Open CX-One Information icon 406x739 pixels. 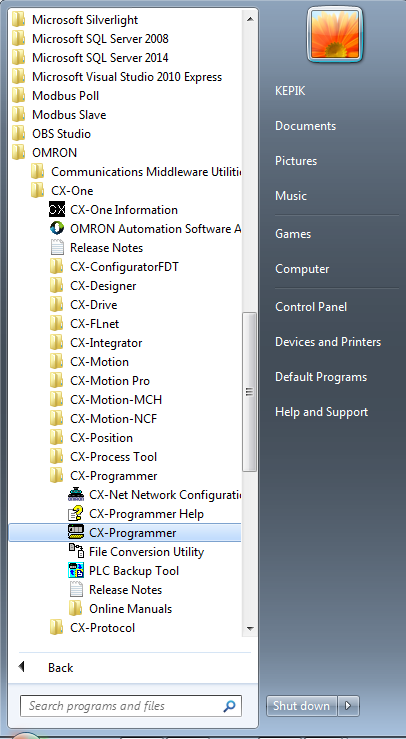57,209
